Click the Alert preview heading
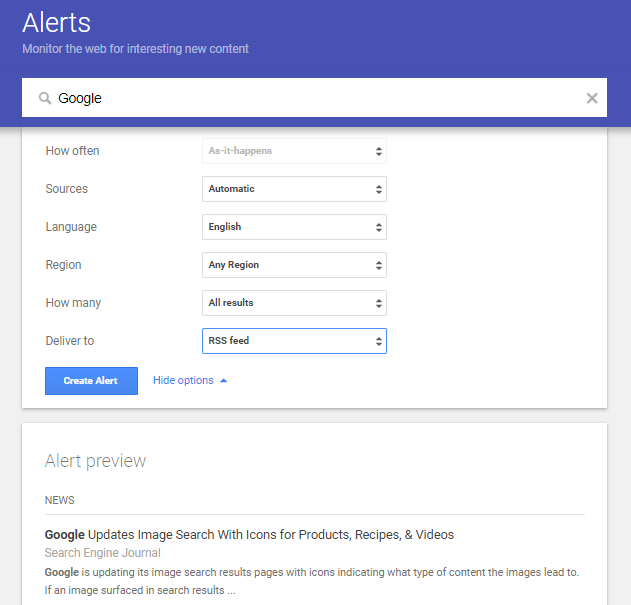The height and width of the screenshot is (605, 631). 95,461
